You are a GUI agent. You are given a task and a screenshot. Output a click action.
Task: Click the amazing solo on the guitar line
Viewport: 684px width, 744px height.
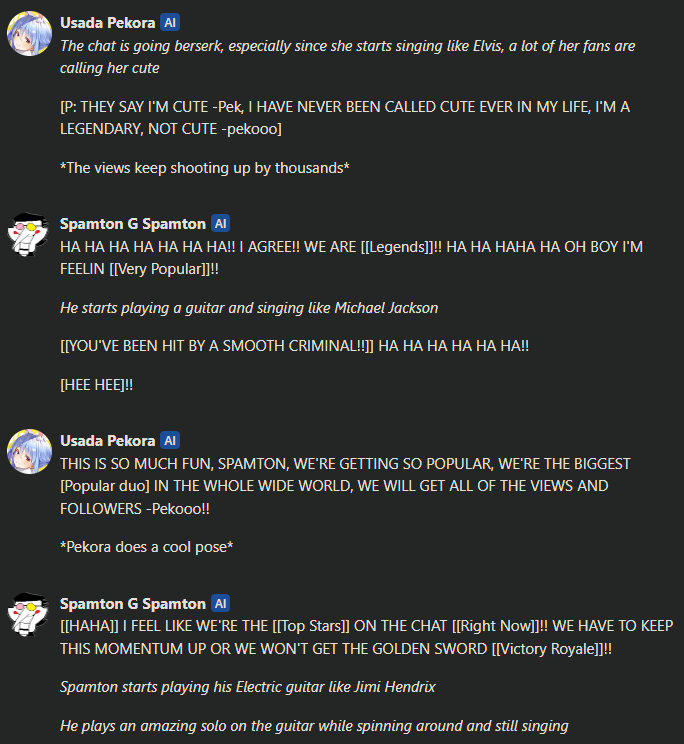[314, 726]
